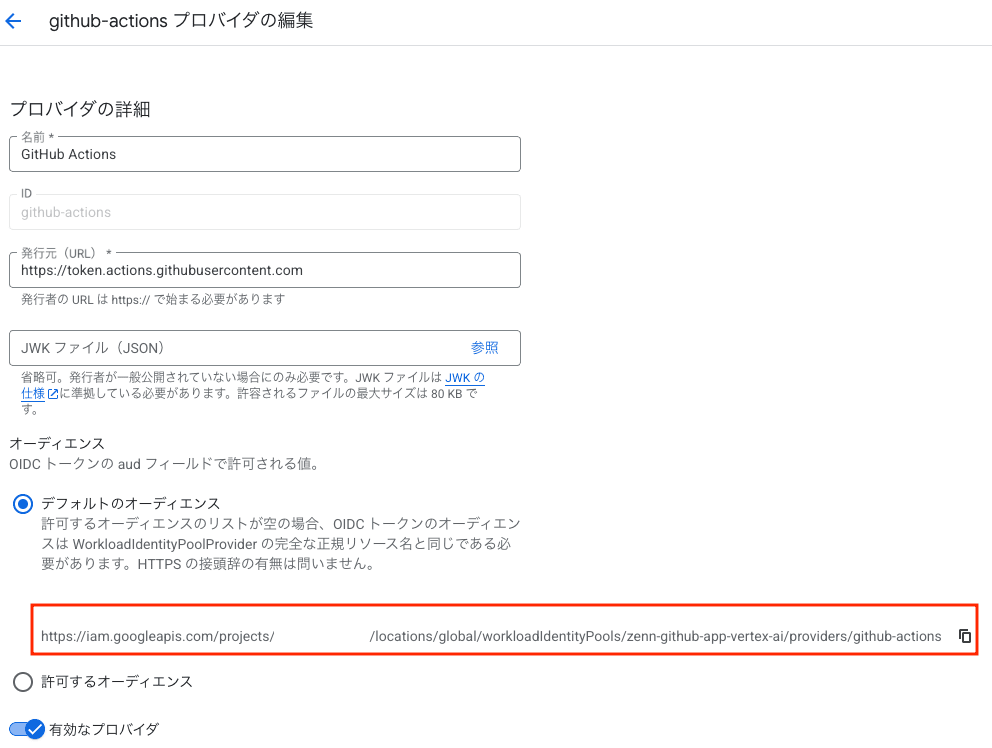Edit the 発行元 (URL) input field
Screen dimensions: 992x748
264,270
